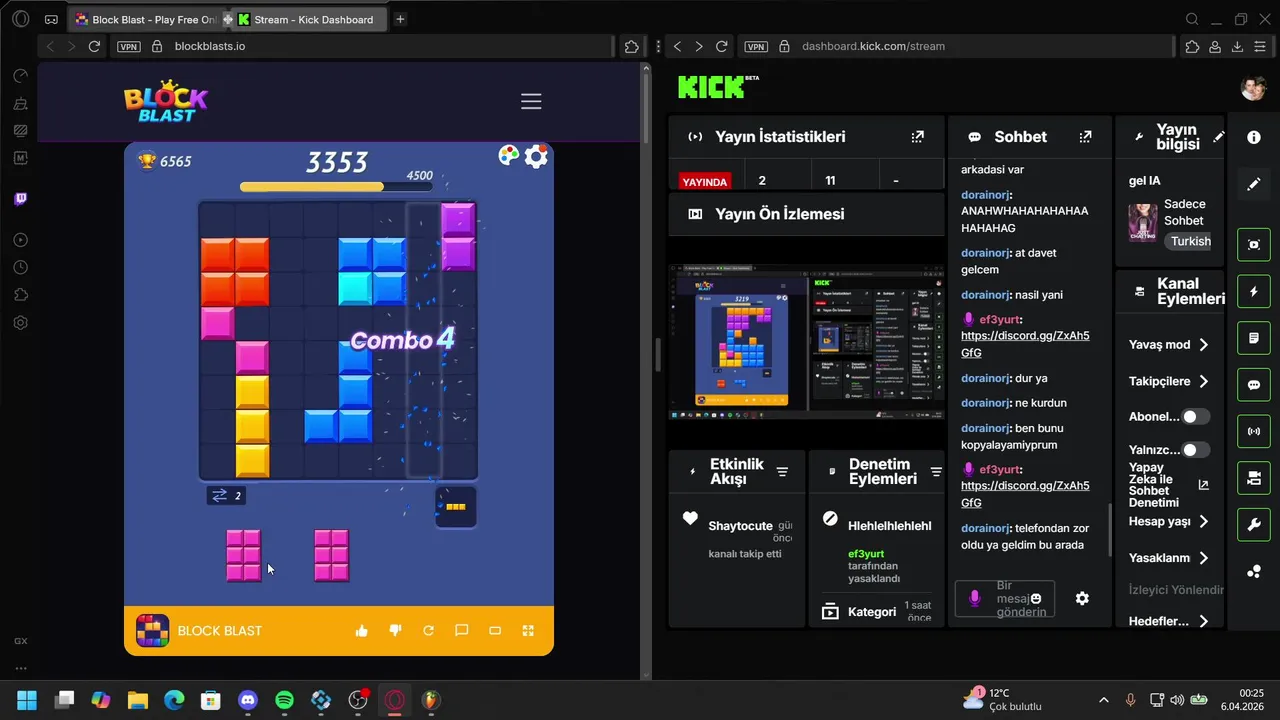Image resolution: width=1280 pixels, height=720 pixels.
Task: Expand Hesap yaşı option
Action: (1169, 521)
